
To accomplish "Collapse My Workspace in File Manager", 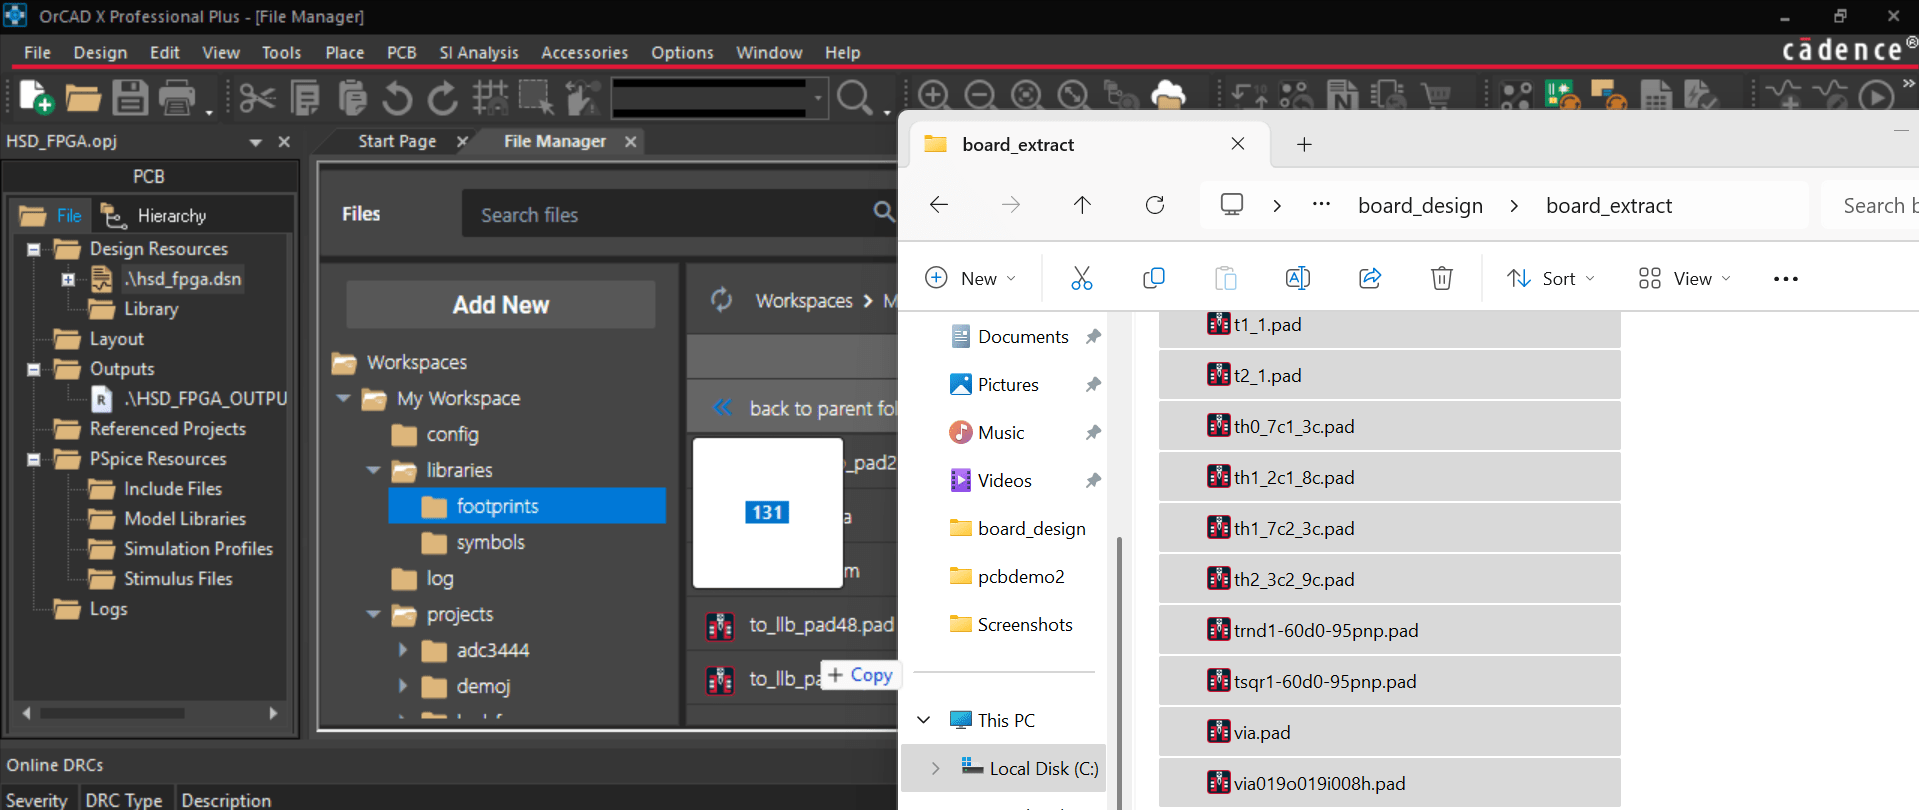I will pos(343,398).
